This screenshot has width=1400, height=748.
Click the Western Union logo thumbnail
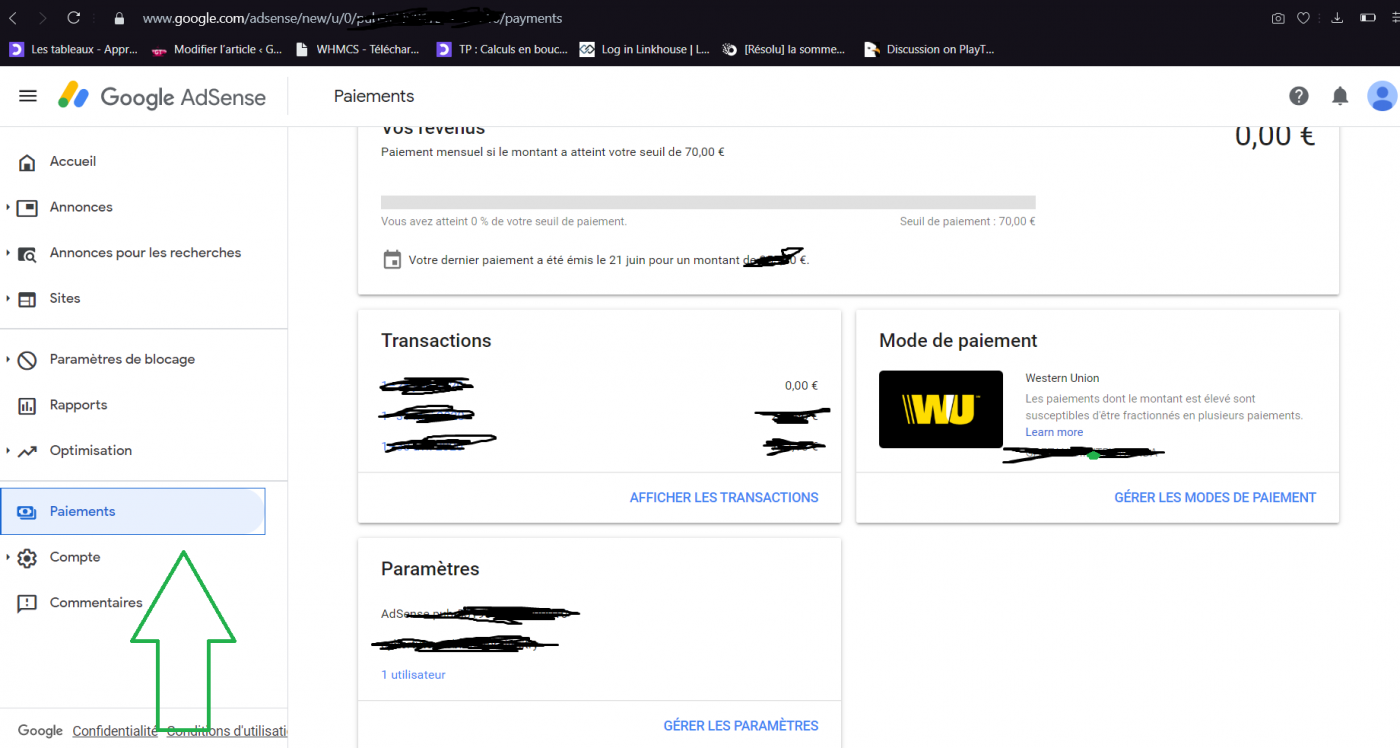tap(941, 409)
